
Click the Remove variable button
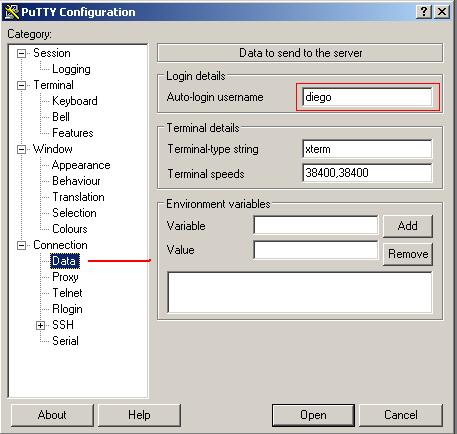(x=408, y=254)
